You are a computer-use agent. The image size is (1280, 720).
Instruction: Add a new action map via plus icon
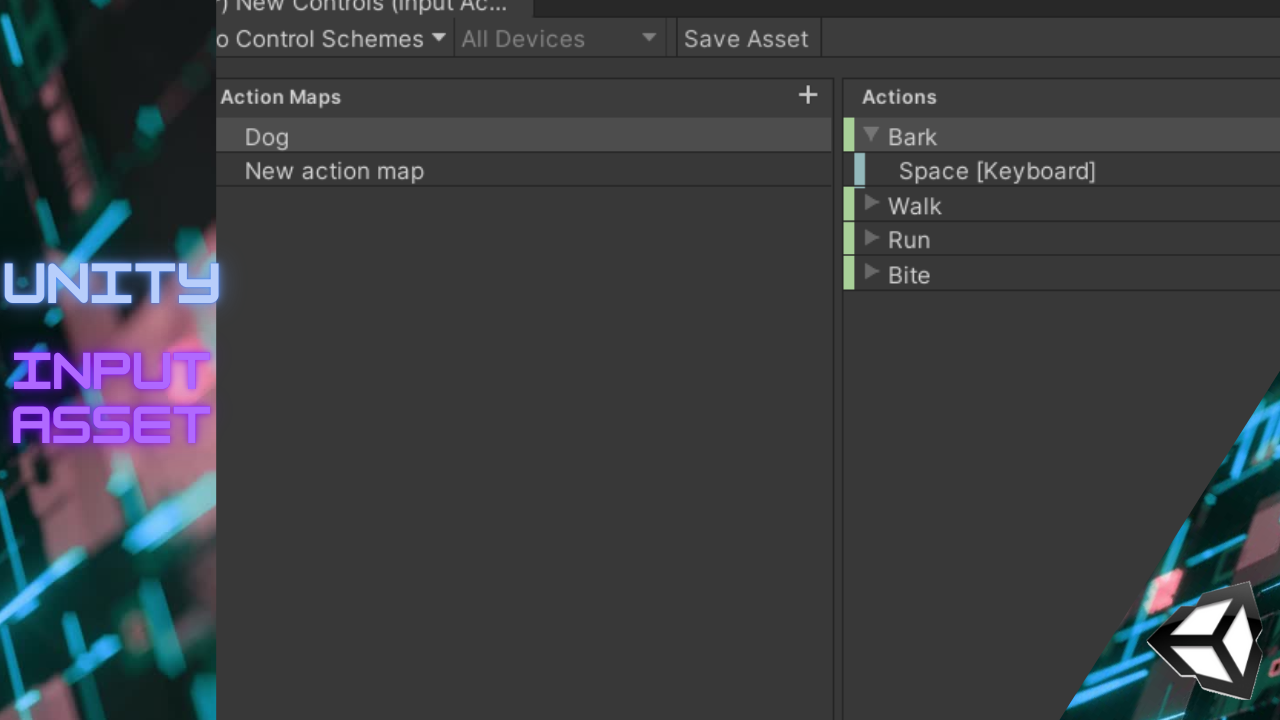808,95
